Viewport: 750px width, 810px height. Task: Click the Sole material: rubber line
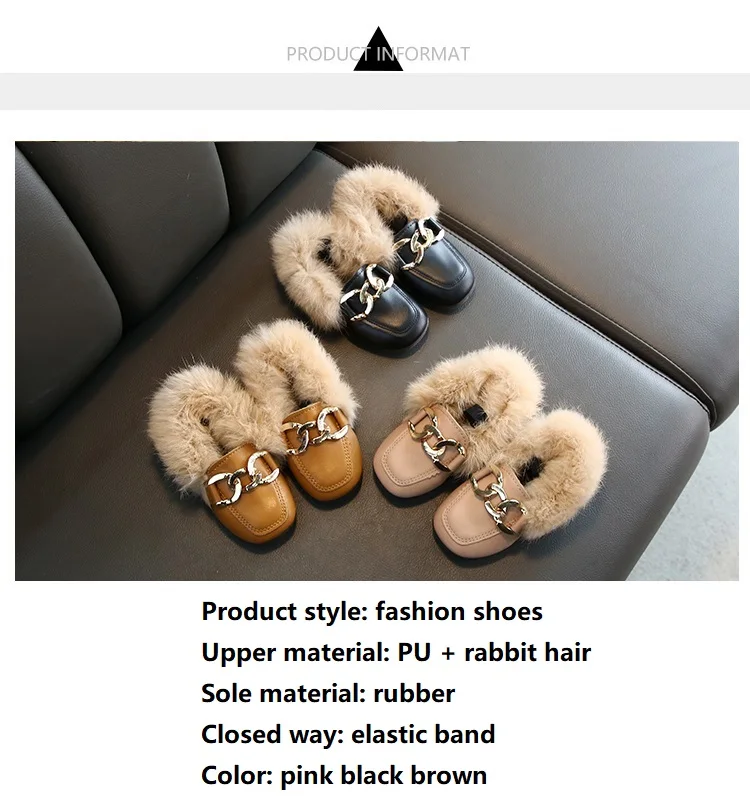click(328, 693)
